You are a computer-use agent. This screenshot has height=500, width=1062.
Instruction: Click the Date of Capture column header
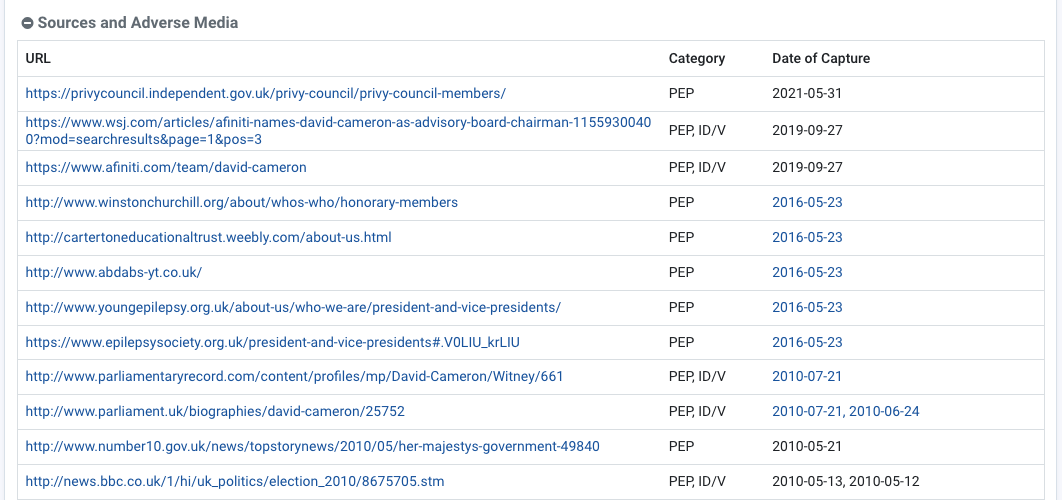(821, 58)
